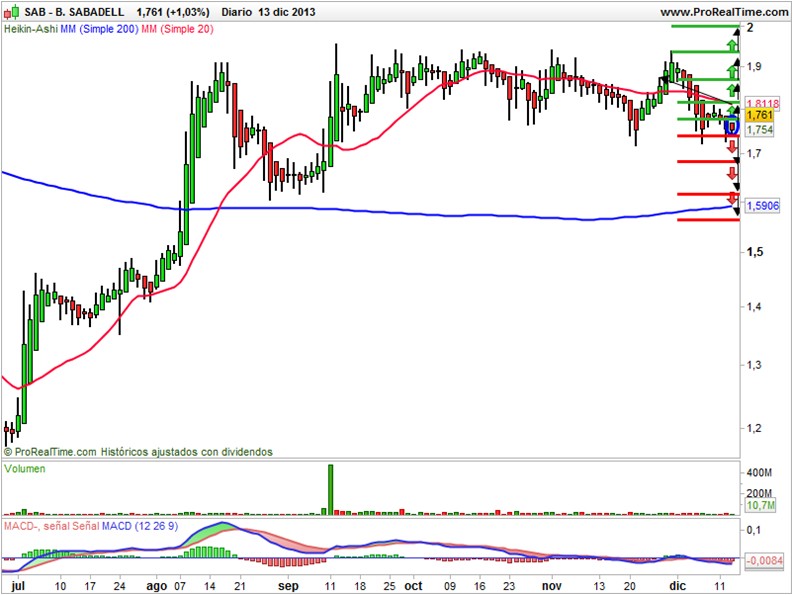
Task: Click the 1,3 price axis label
Action: coord(754,365)
